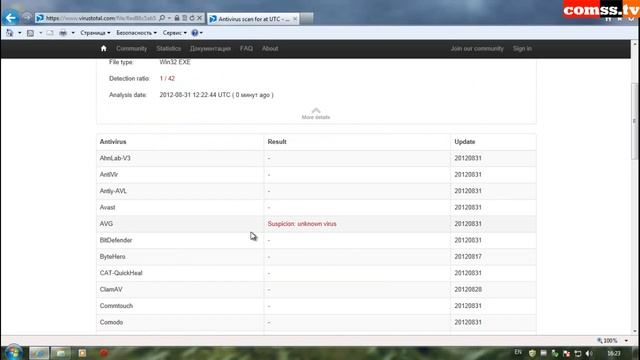Open the Statistics nav item
Image resolution: width=640 pixels, height=360 pixels.
[169, 49]
